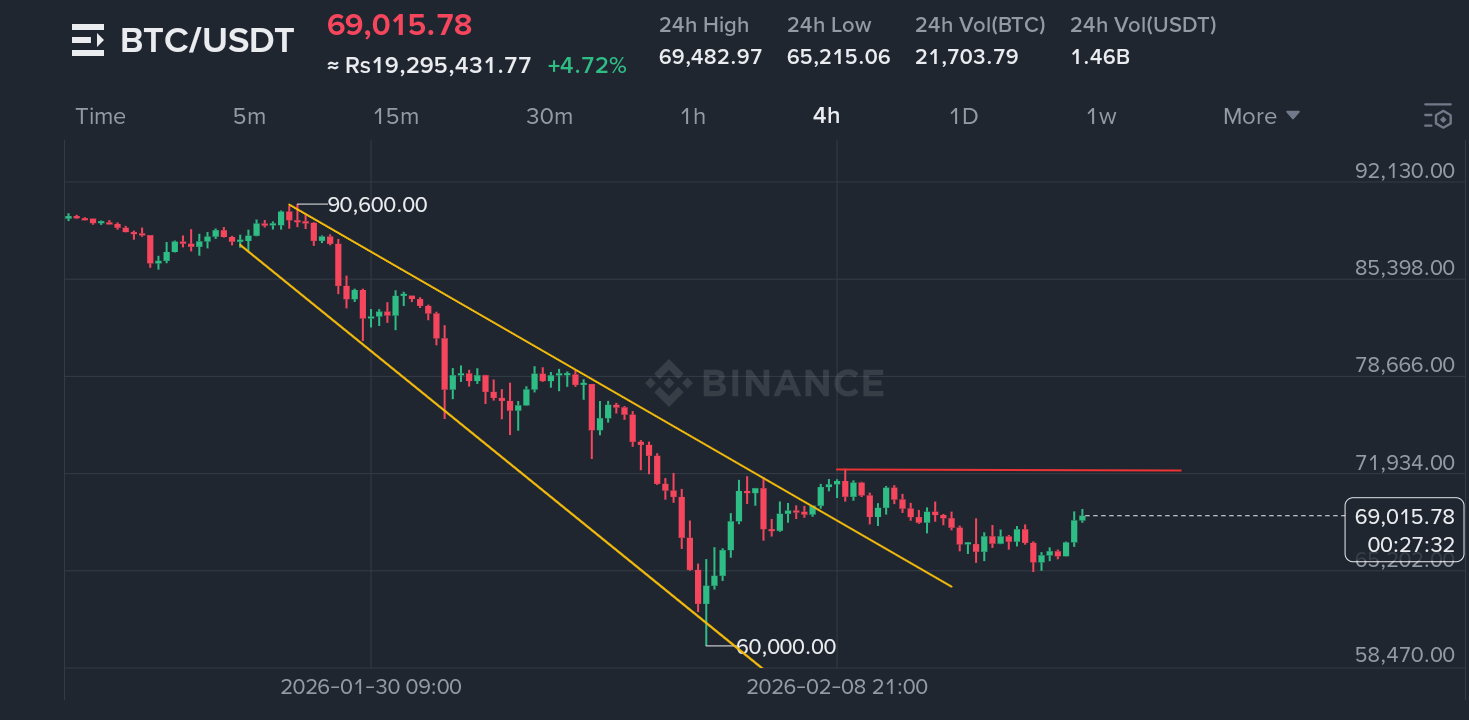Expand the More timeframes dropdown
The height and width of the screenshot is (720, 1469).
(1261, 116)
